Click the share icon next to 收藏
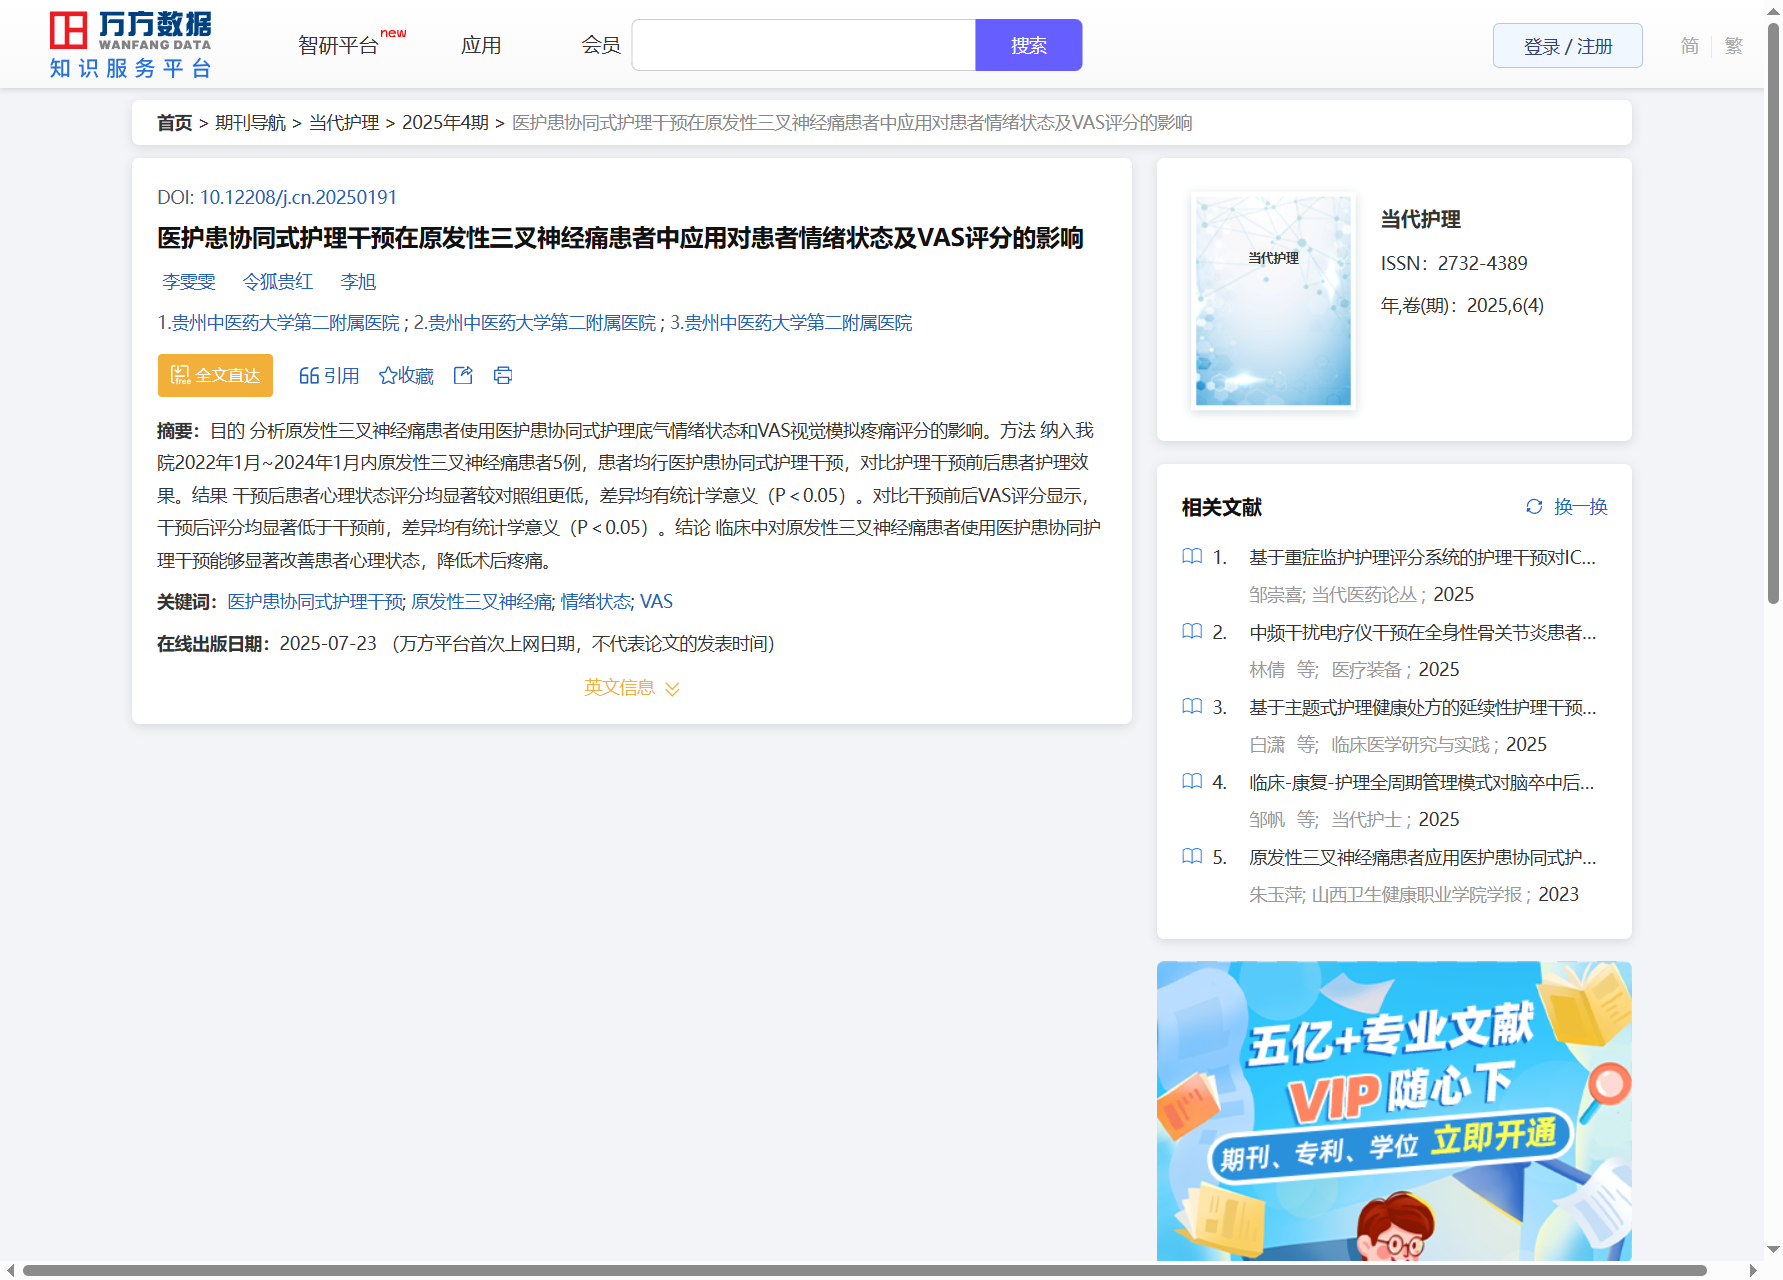This screenshot has height=1280, width=1783. pyautogui.click(x=463, y=375)
